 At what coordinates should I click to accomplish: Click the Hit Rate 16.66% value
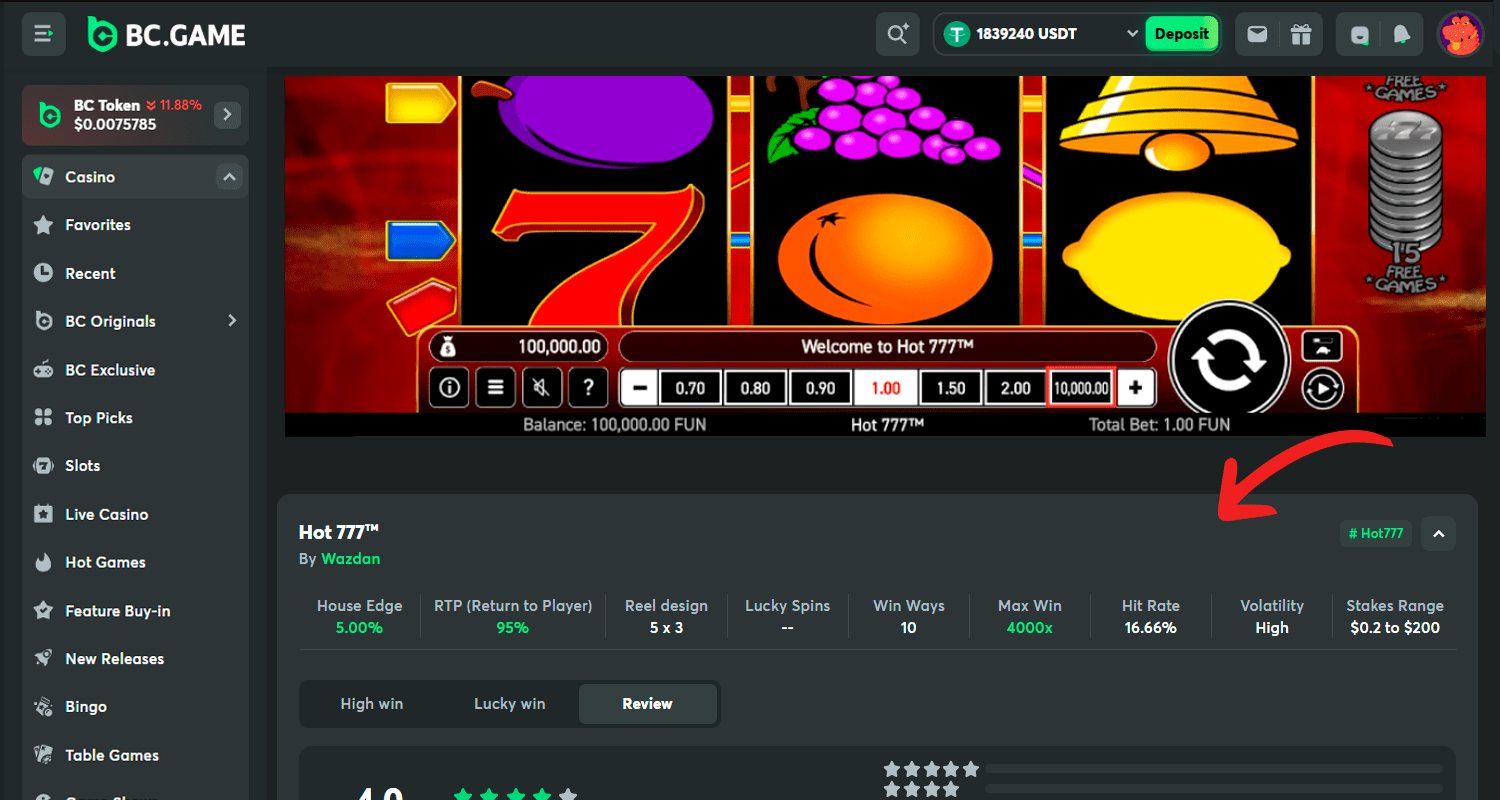click(x=1151, y=628)
